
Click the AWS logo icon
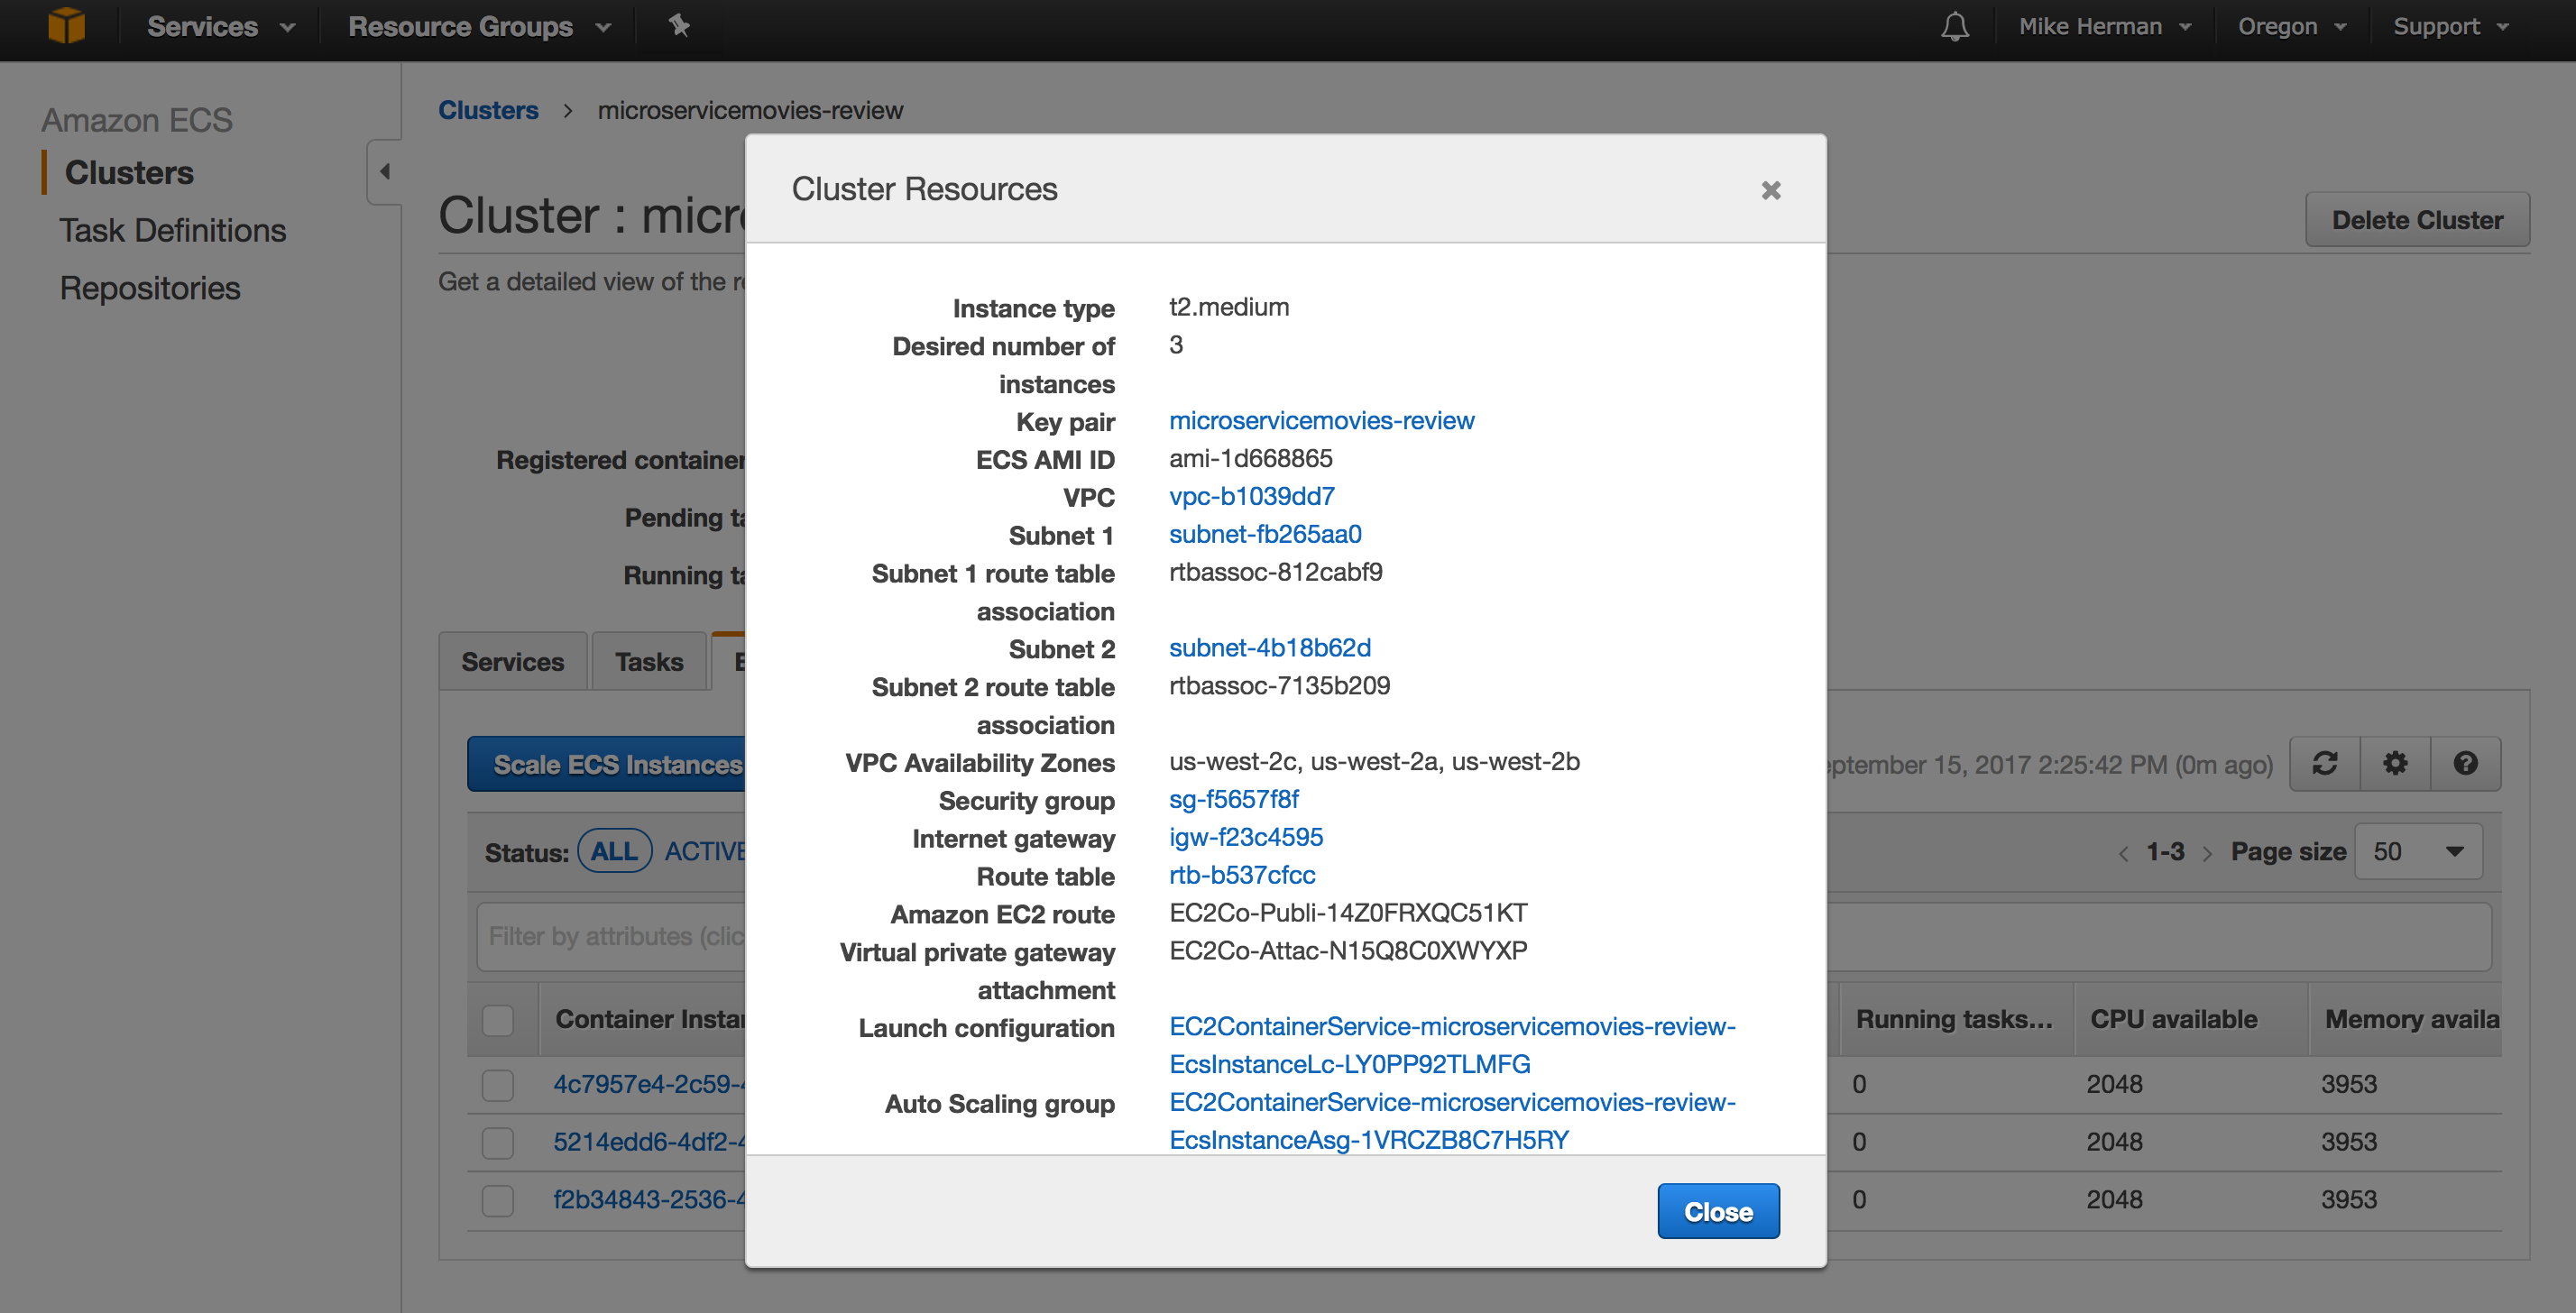pos(65,25)
